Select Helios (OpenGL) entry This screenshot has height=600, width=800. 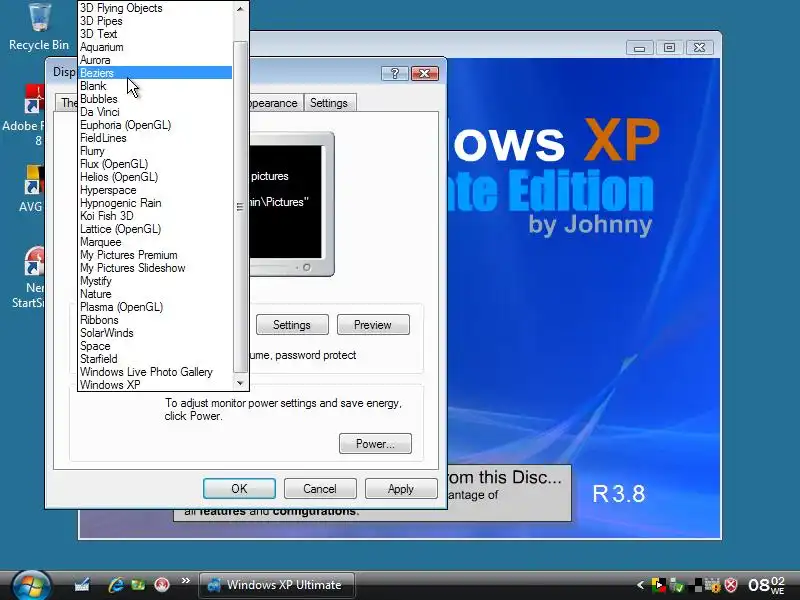[156, 177]
